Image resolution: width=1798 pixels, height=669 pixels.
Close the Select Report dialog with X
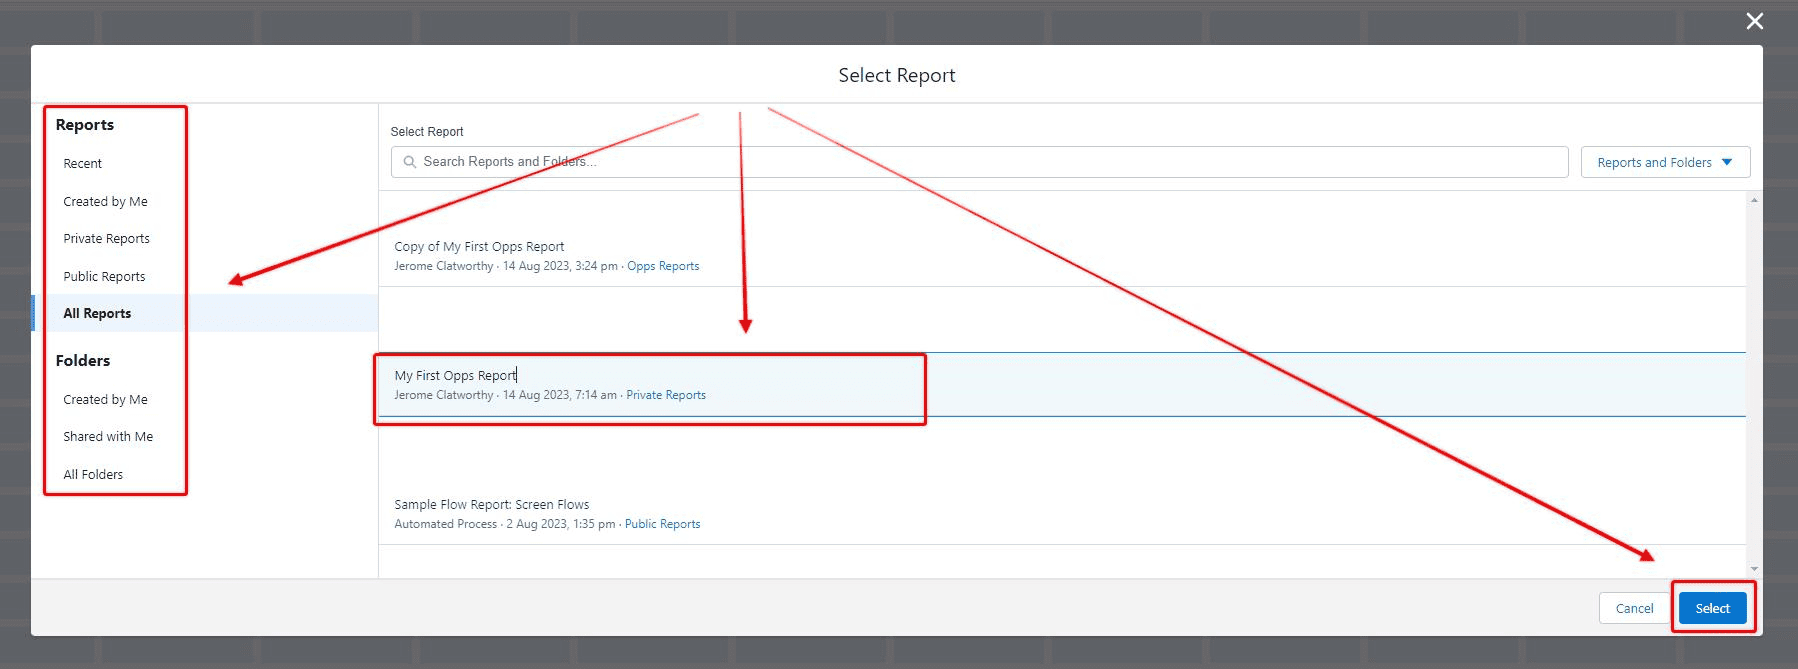tap(1754, 21)
